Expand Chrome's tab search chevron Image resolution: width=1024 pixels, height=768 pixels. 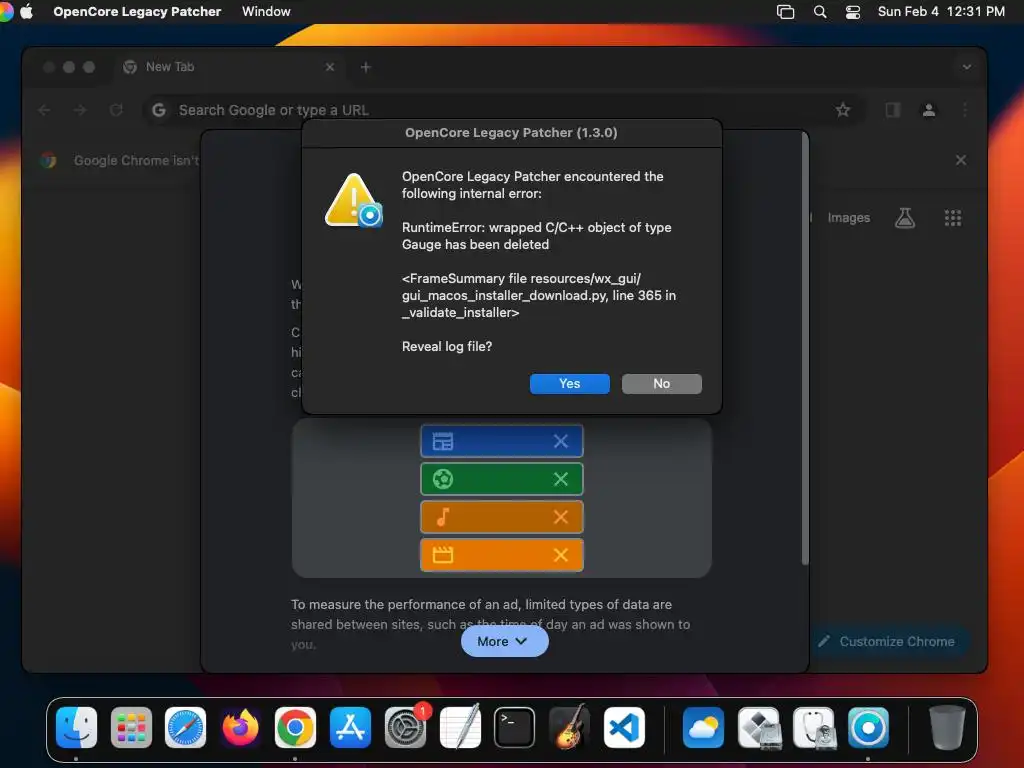click(x=967, y=67)
